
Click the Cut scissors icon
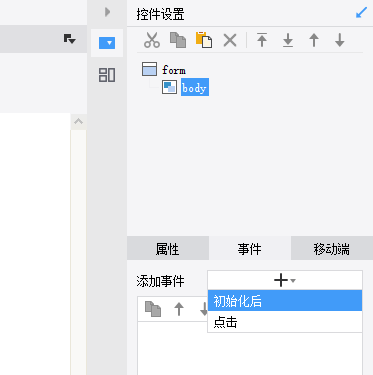[x=152, y=40]
